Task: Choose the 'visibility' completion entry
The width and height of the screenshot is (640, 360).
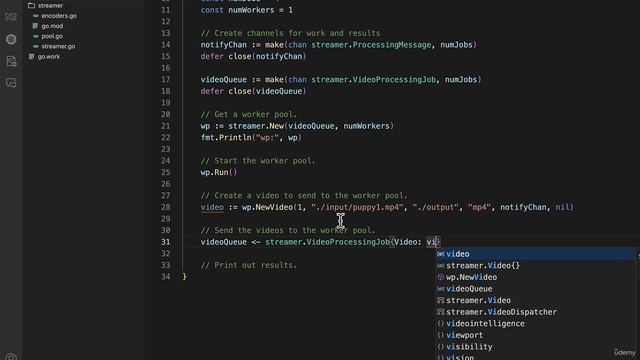Action: pyautogui.click(x=535, y=347)
